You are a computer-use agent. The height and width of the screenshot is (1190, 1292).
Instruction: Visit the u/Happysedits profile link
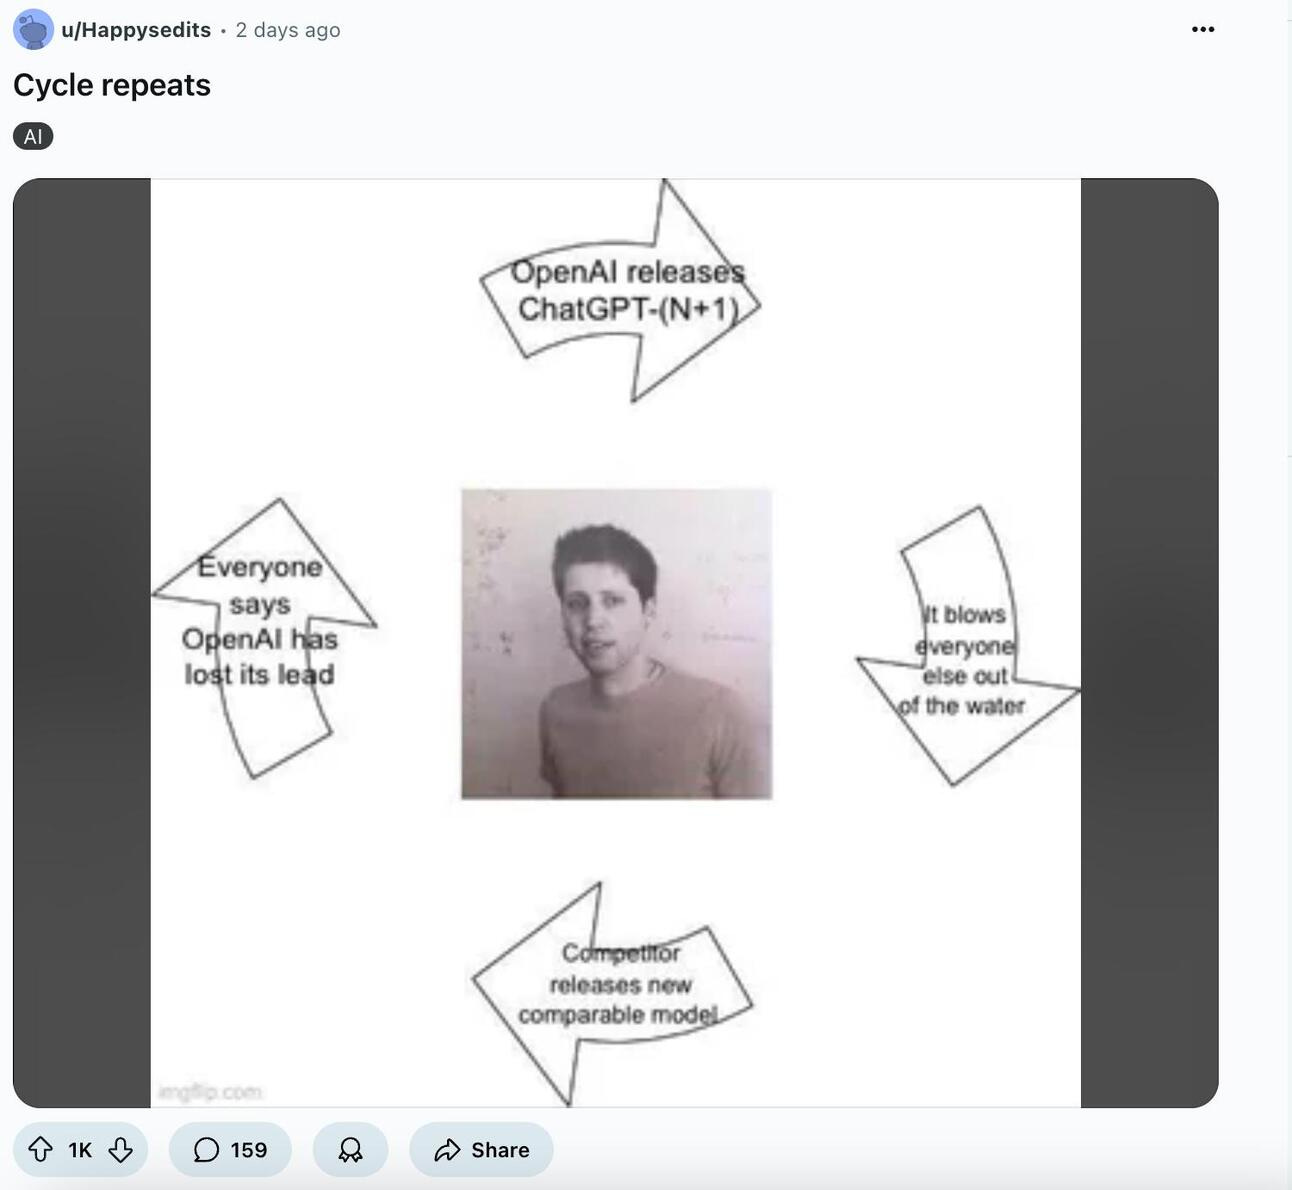pos(136,30)
